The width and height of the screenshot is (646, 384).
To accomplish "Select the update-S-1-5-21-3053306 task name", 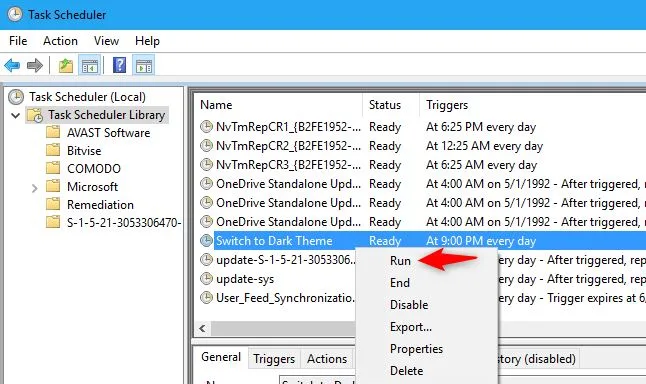I will click(286, 260).
